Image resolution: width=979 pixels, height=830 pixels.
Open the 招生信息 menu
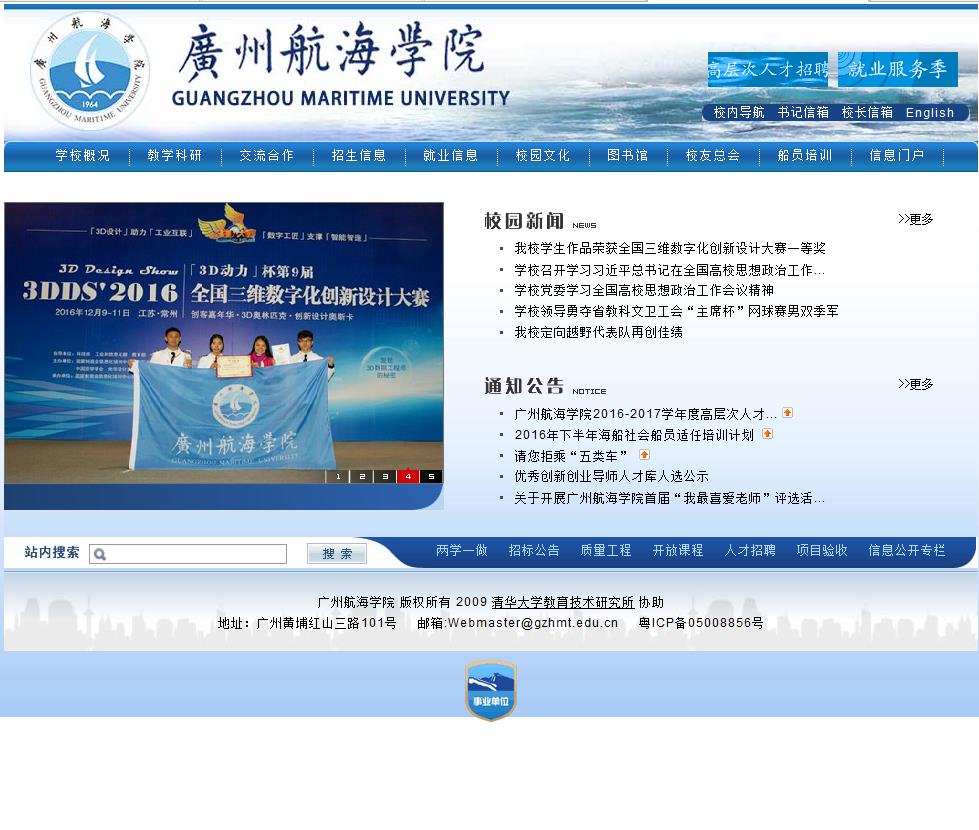358,156
